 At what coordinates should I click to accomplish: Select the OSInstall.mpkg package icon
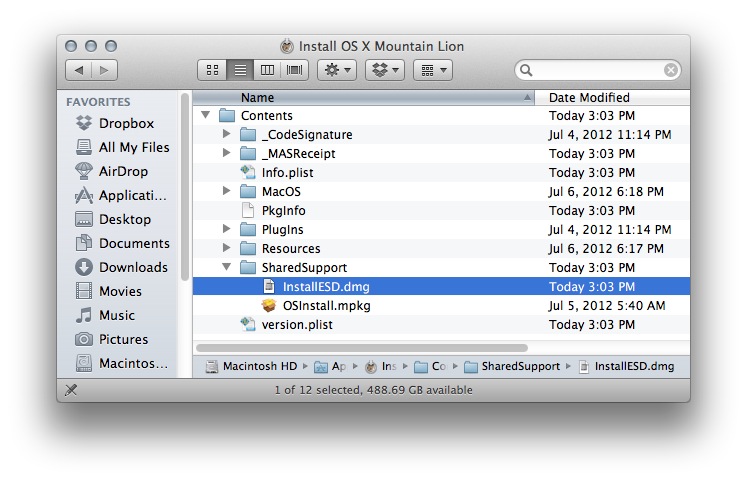pos(269,305)
